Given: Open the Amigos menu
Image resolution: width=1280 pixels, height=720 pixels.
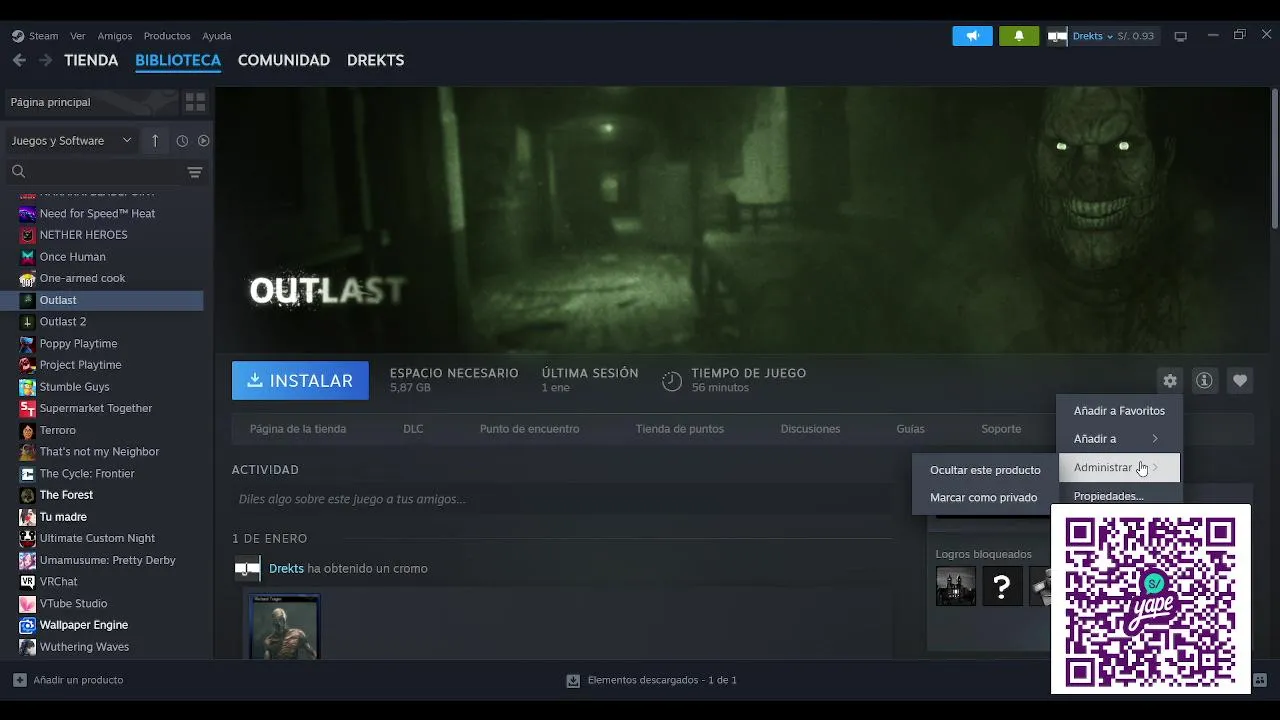Looking at the screenshot, I should pos(115,36).
